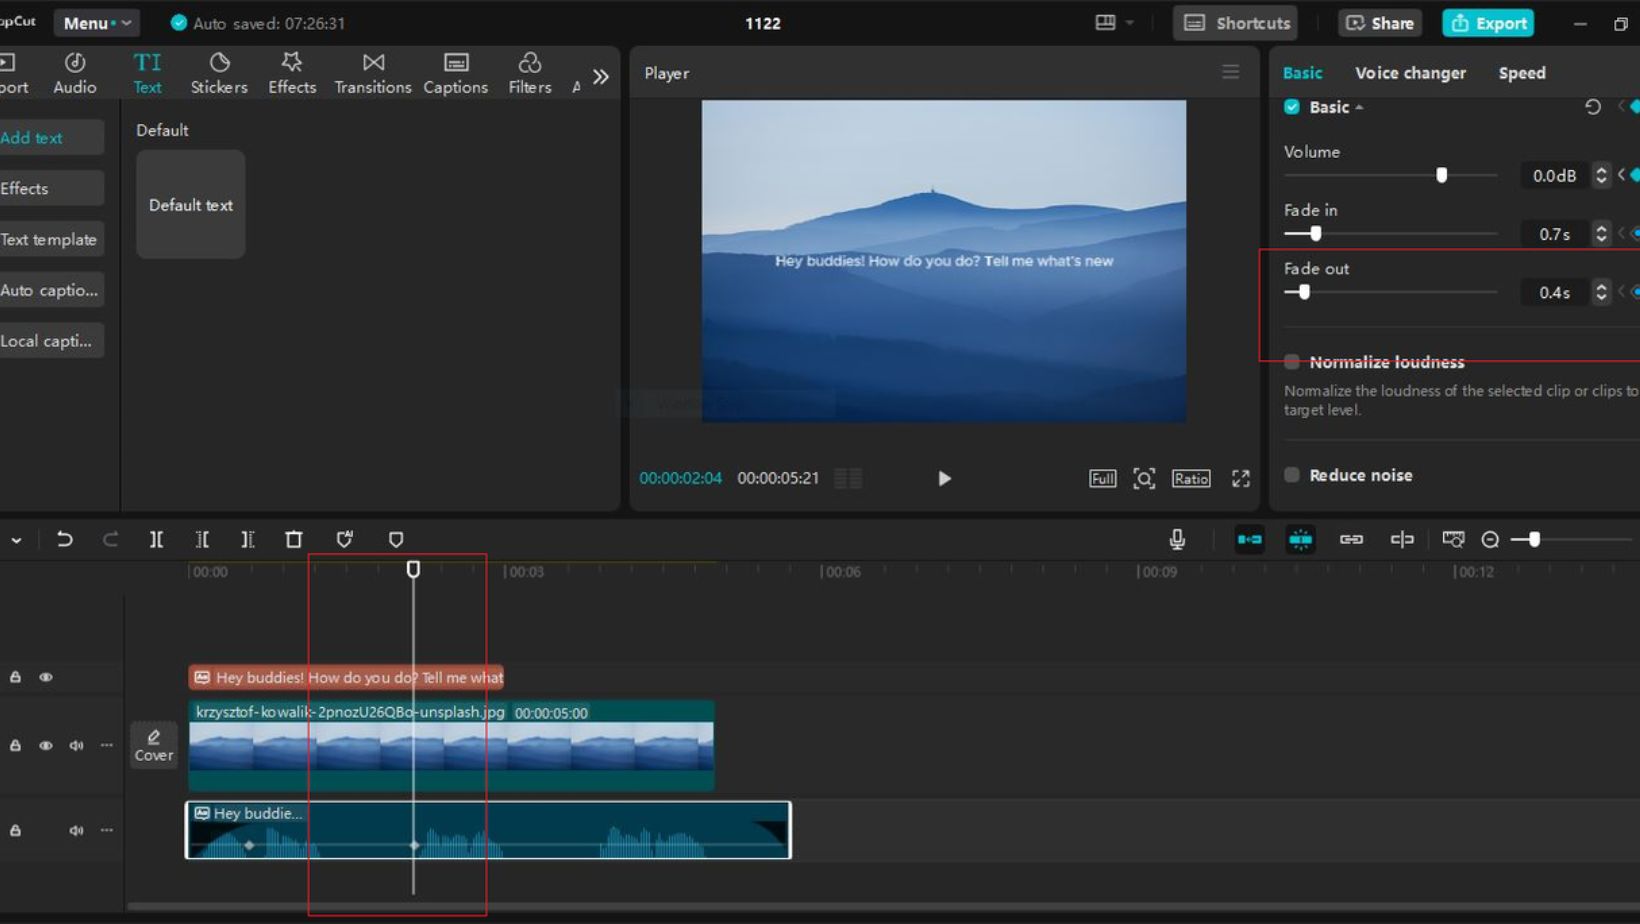Add a marker with shield icon
The width and height of the screenshot is (1640, 924).
click(396, 539)
